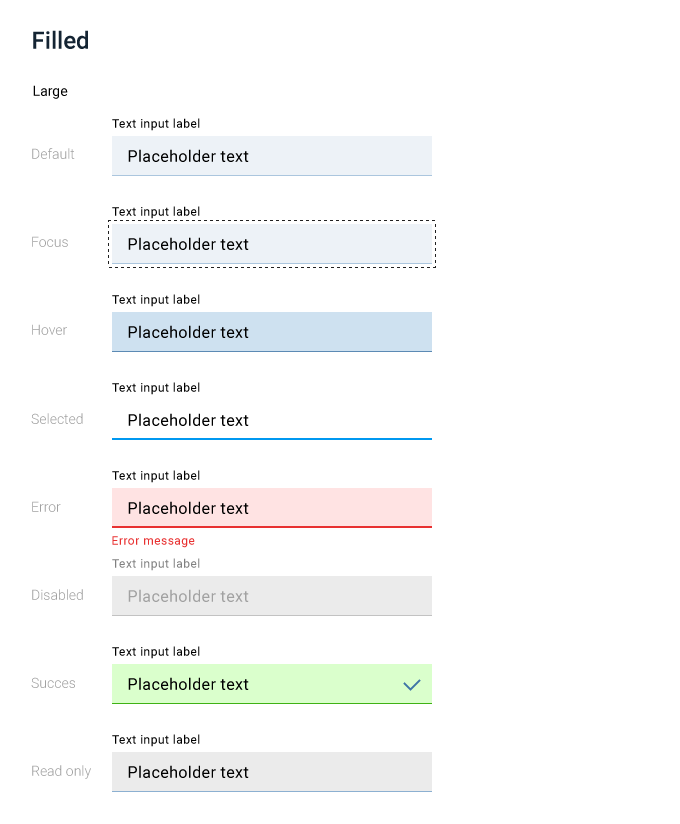Click the red Error message text

[153, 541]
